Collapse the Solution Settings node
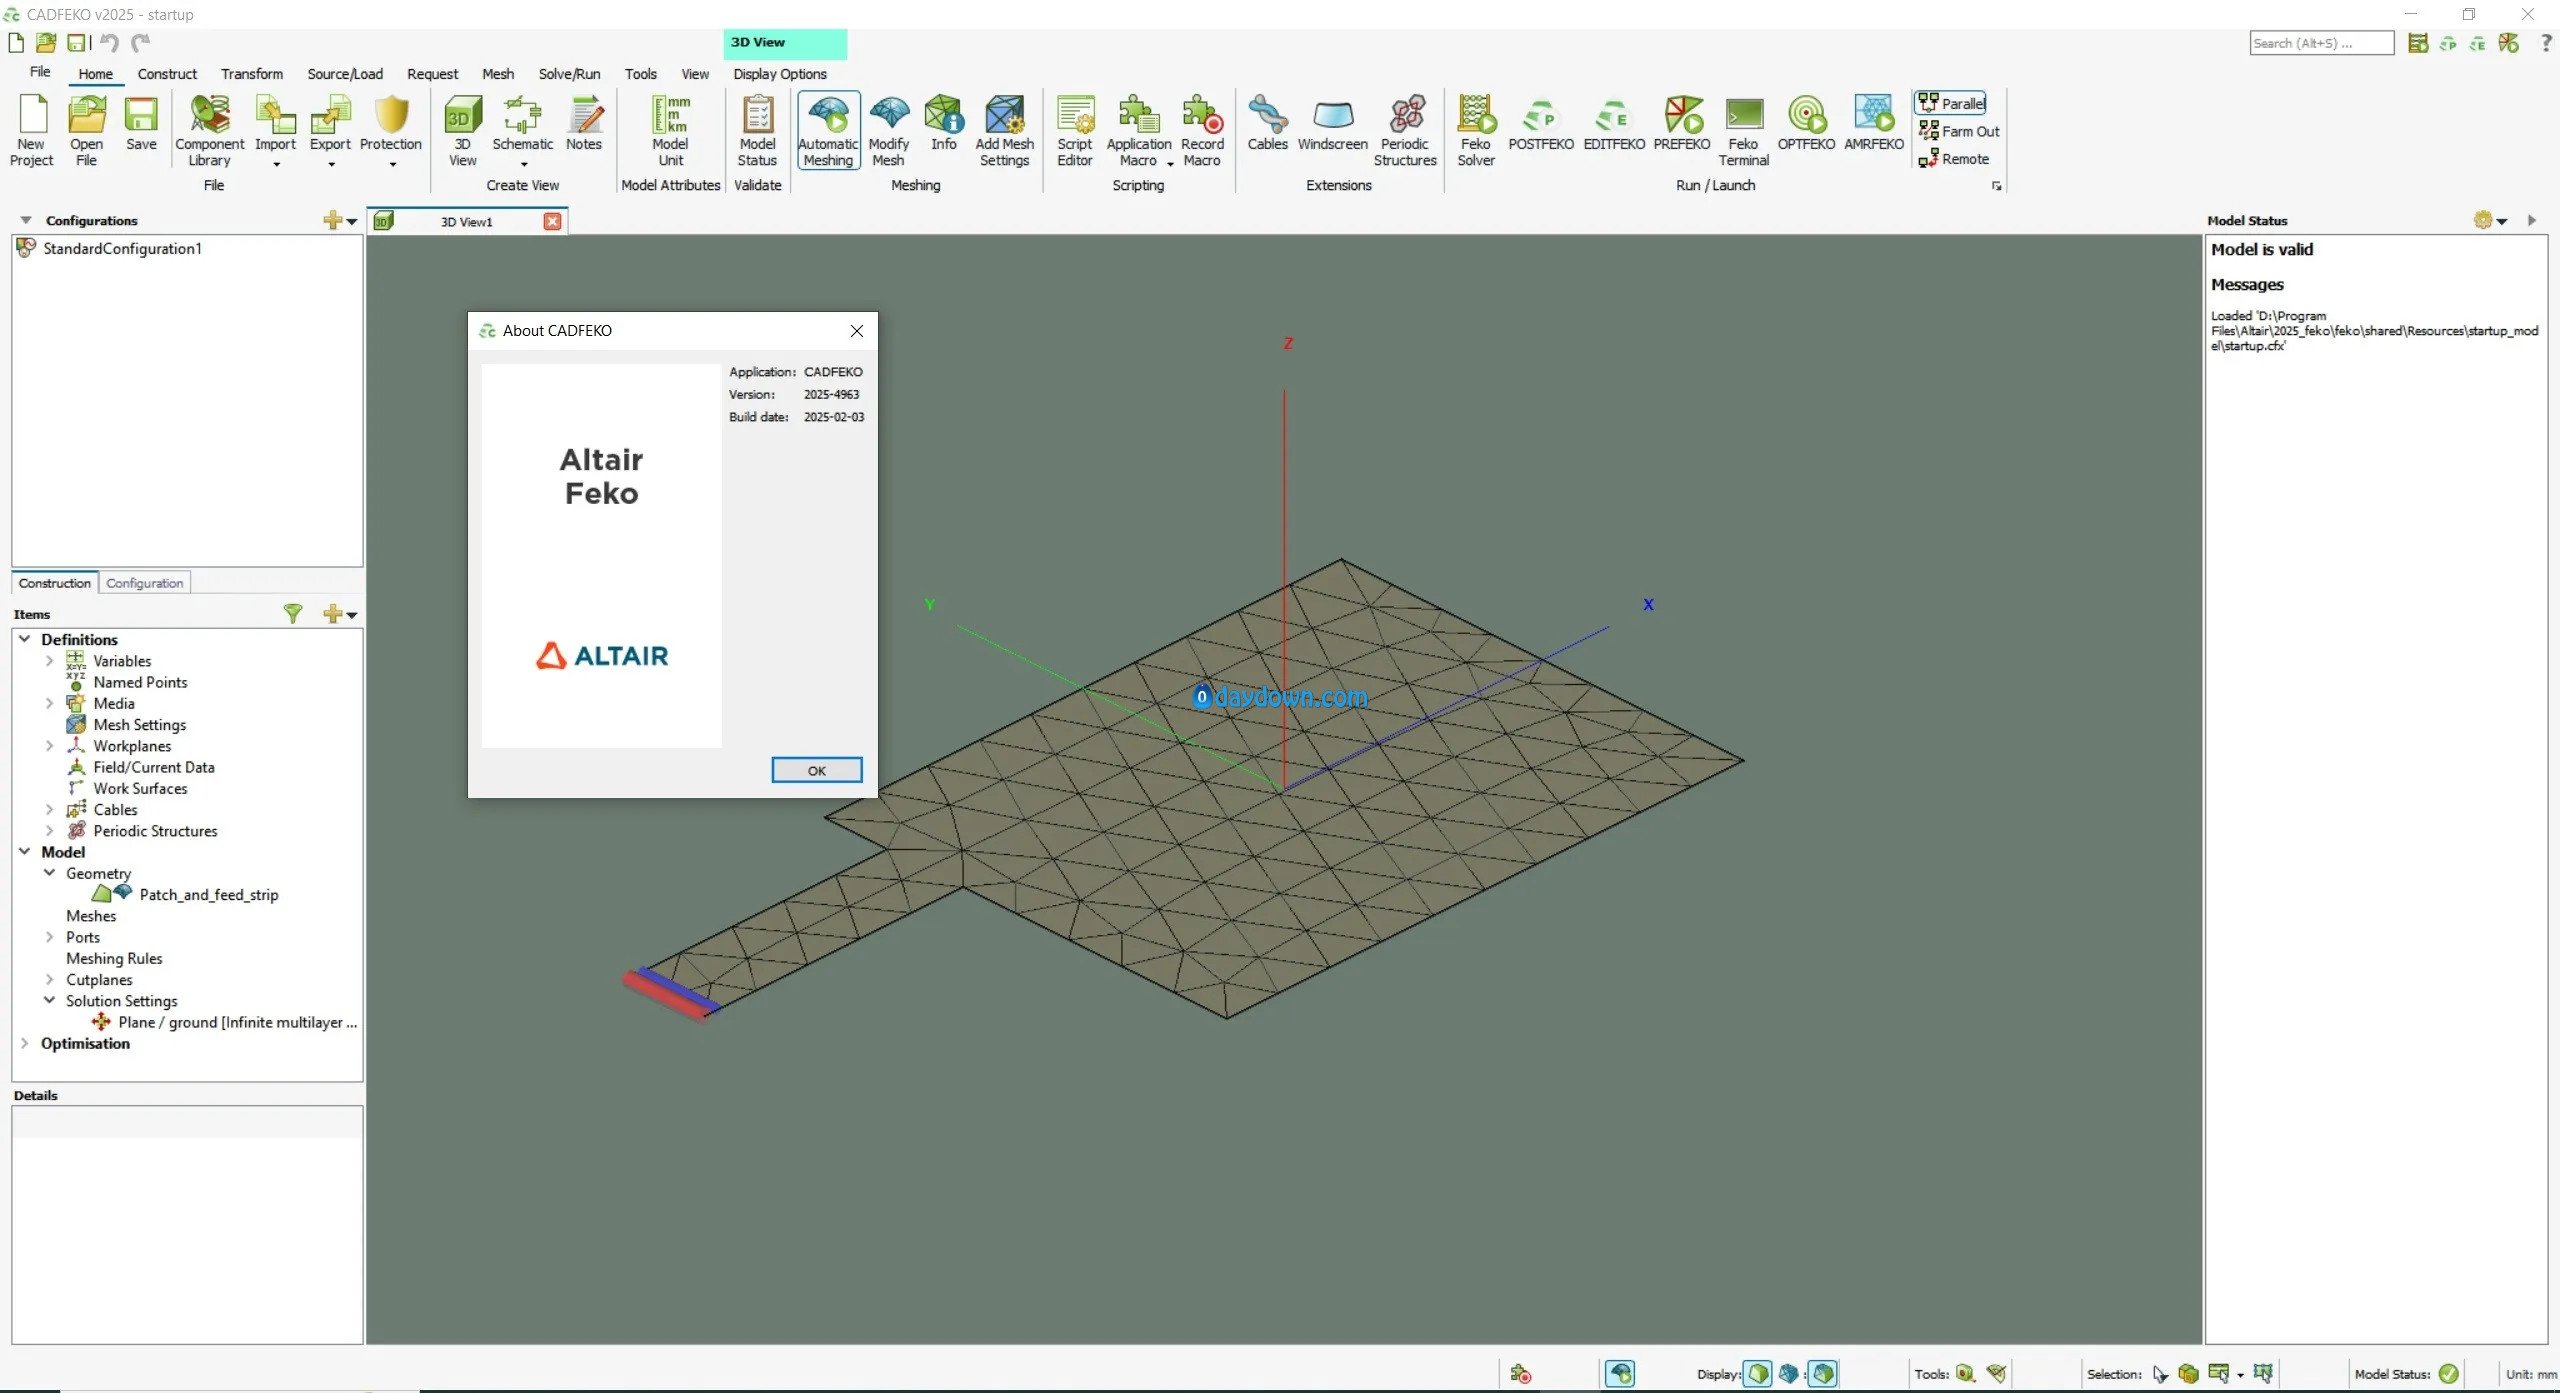This screenshot has width=2560, height=1393. (x=49, y=1000)
